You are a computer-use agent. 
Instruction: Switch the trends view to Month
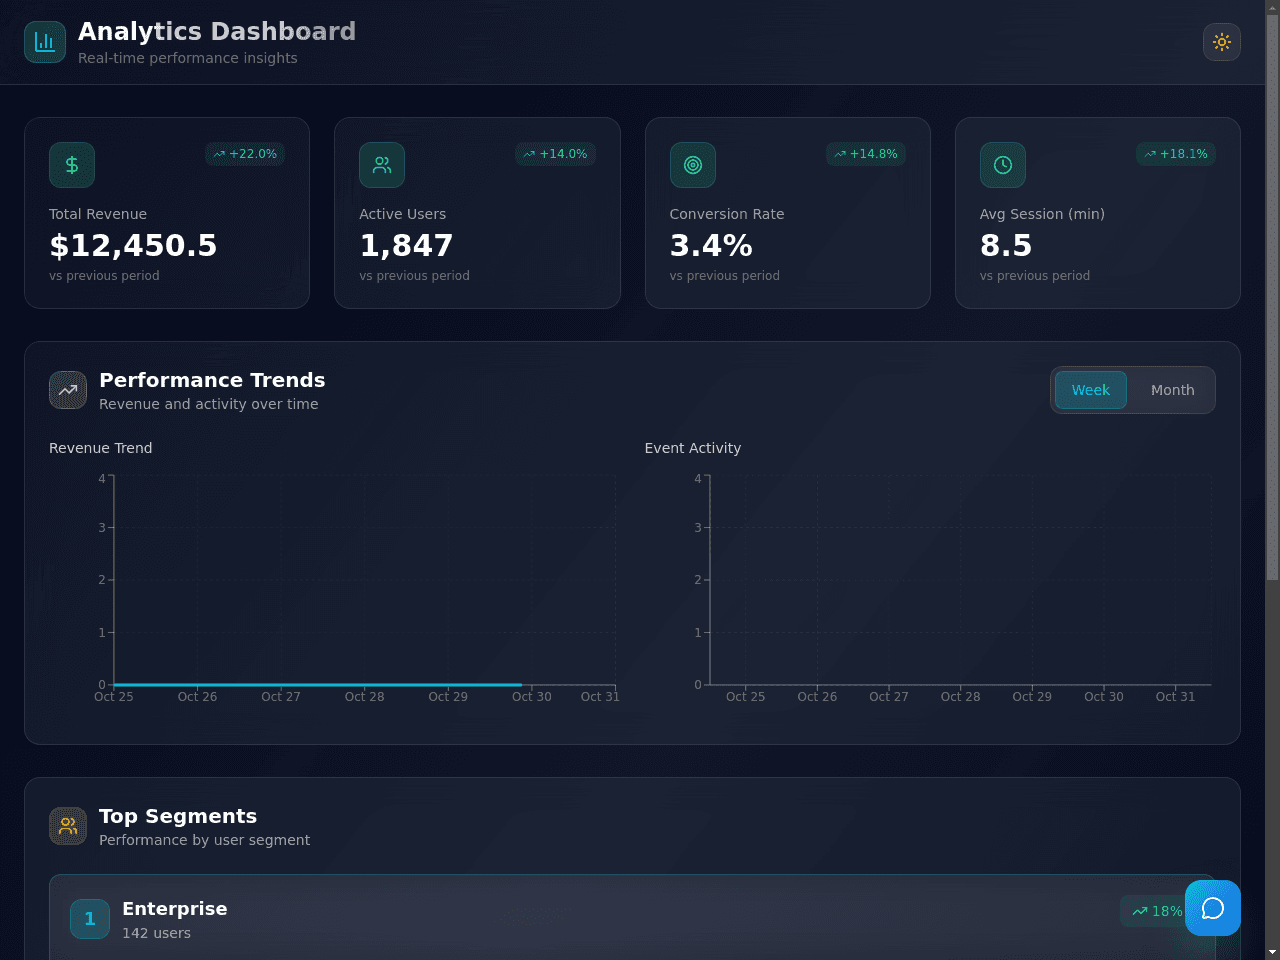coord(1172,390)
